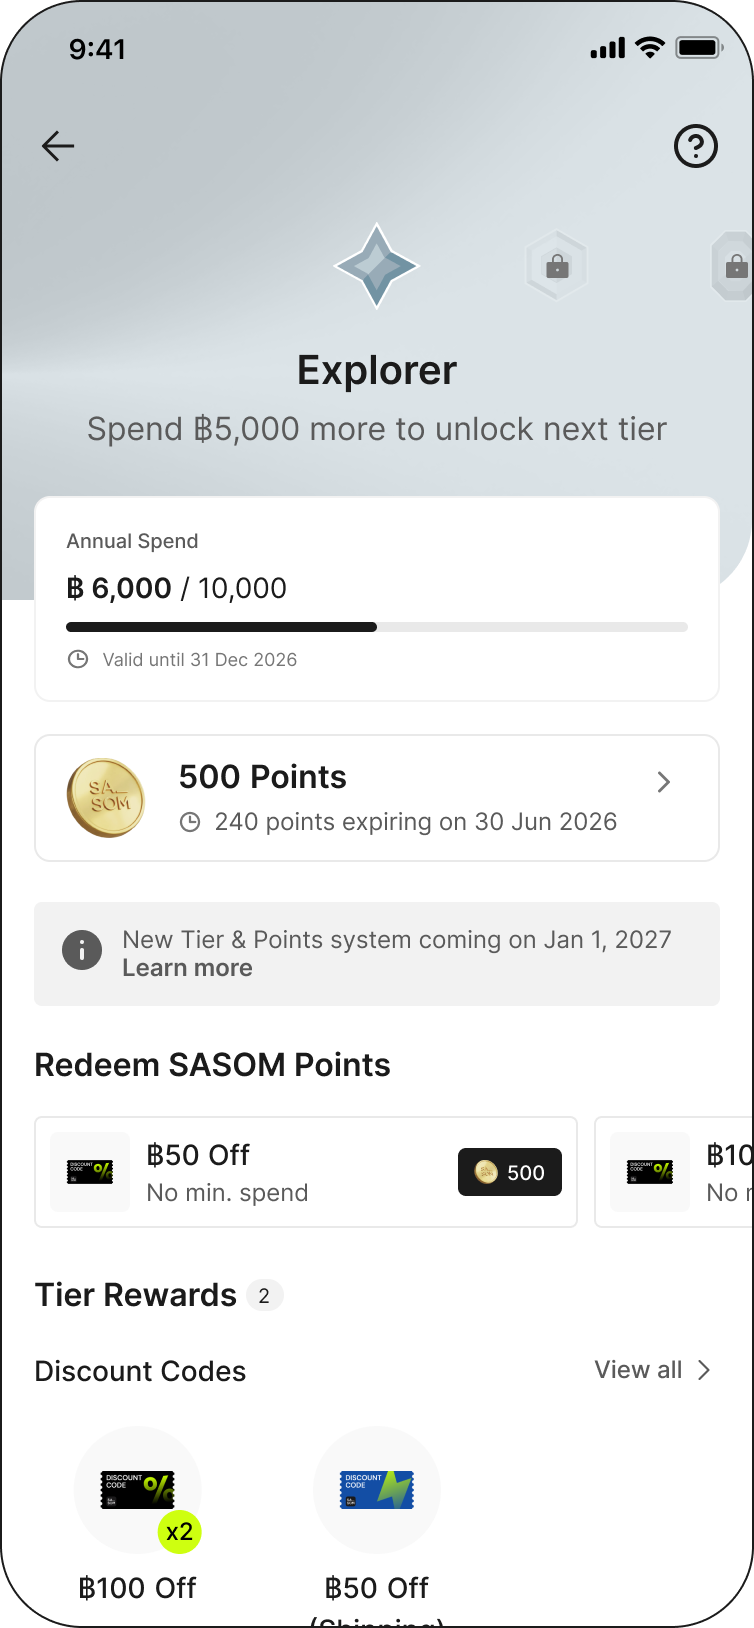Select the Explorer tier star badge
This screenshot has width=754, height=1628.
click(x=376, y=265)
